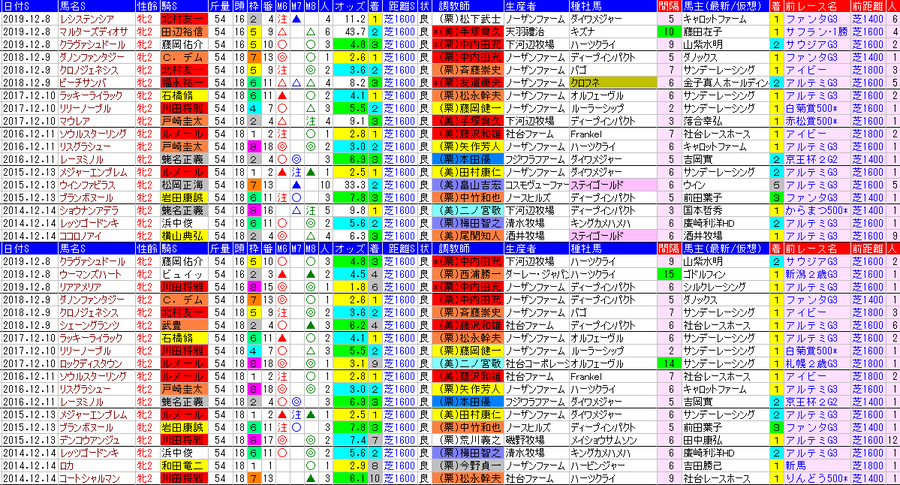The image size is (900, 485).
Task: Click jockey cell 松岡正海
Action: 183,185
